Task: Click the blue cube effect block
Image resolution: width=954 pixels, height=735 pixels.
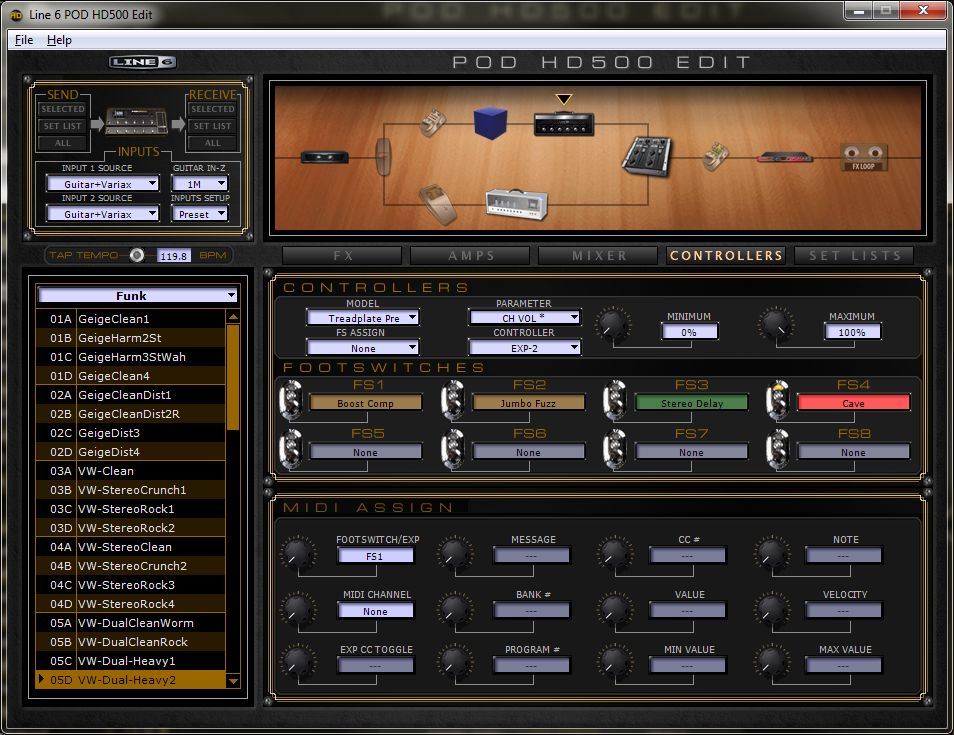Action: (490, 123)
